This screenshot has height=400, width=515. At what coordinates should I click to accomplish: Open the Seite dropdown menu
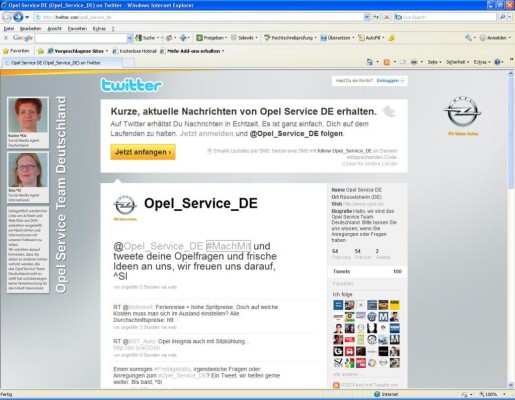tap(434, 62)
